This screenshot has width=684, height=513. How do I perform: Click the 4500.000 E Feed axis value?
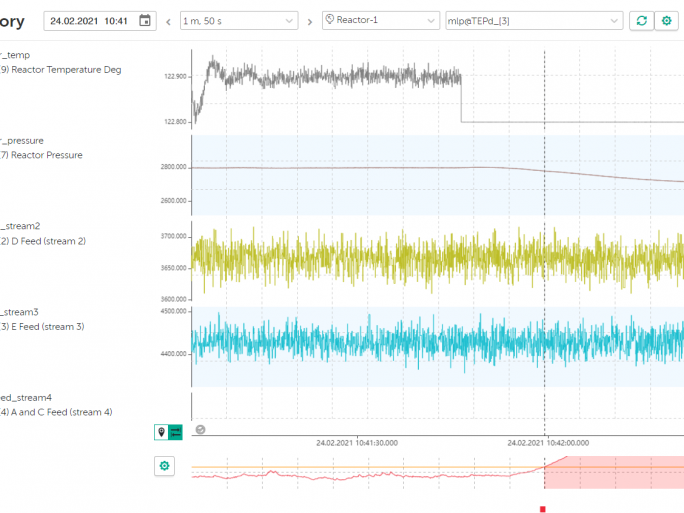[173, 311]
